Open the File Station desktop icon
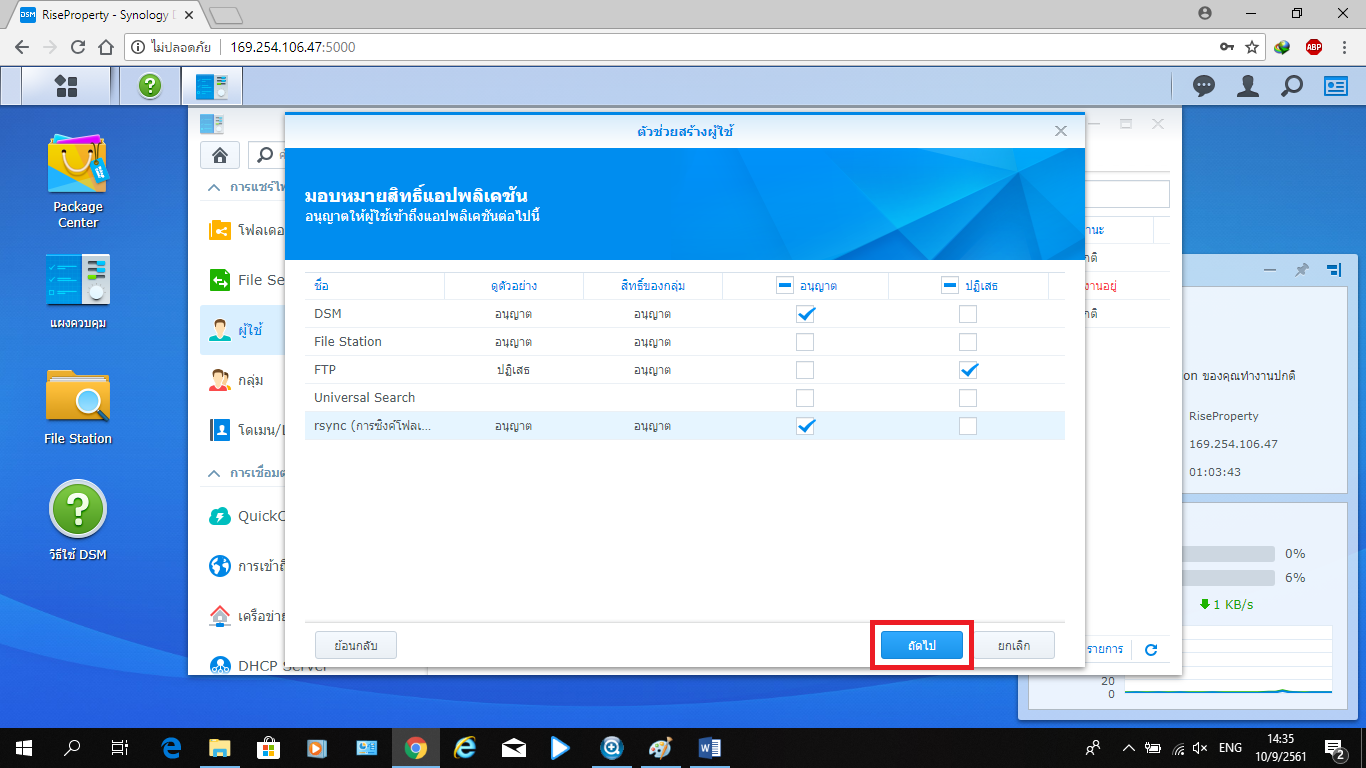The image size is (1366, 768). pyautogui.click(x=77, y=407)
